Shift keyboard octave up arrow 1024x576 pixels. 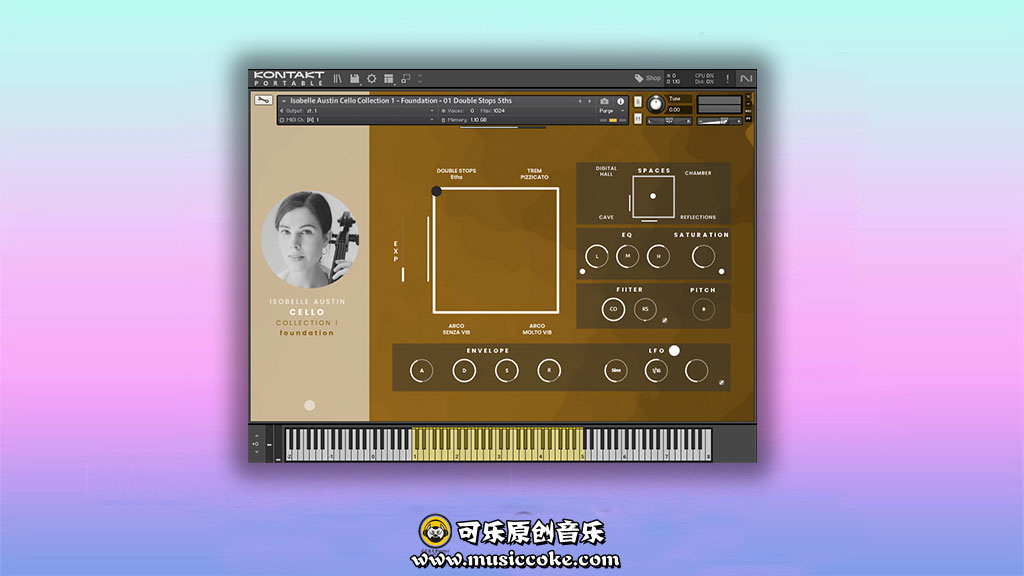257,436
